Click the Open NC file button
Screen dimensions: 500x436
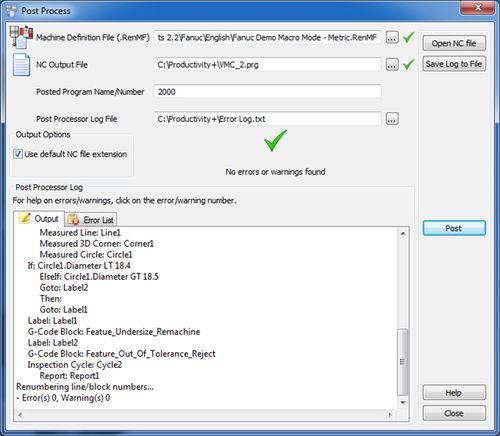click(454, 43)
